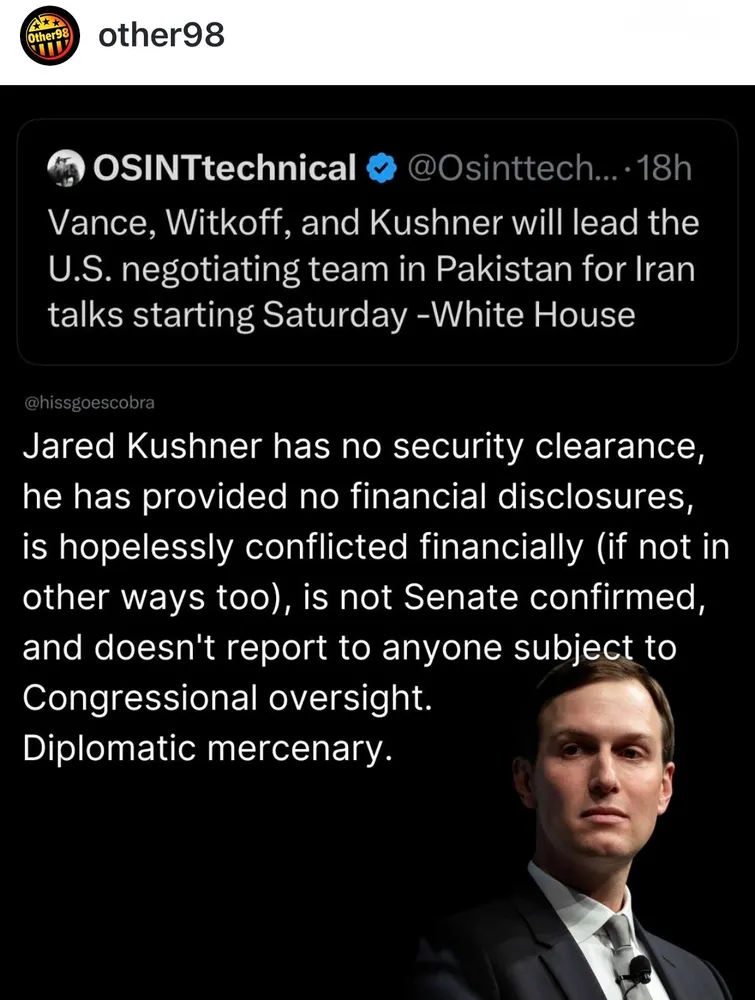Open the OSINTtechnical display name
This screenshot has width=755, height=1000.
point(224,169)
